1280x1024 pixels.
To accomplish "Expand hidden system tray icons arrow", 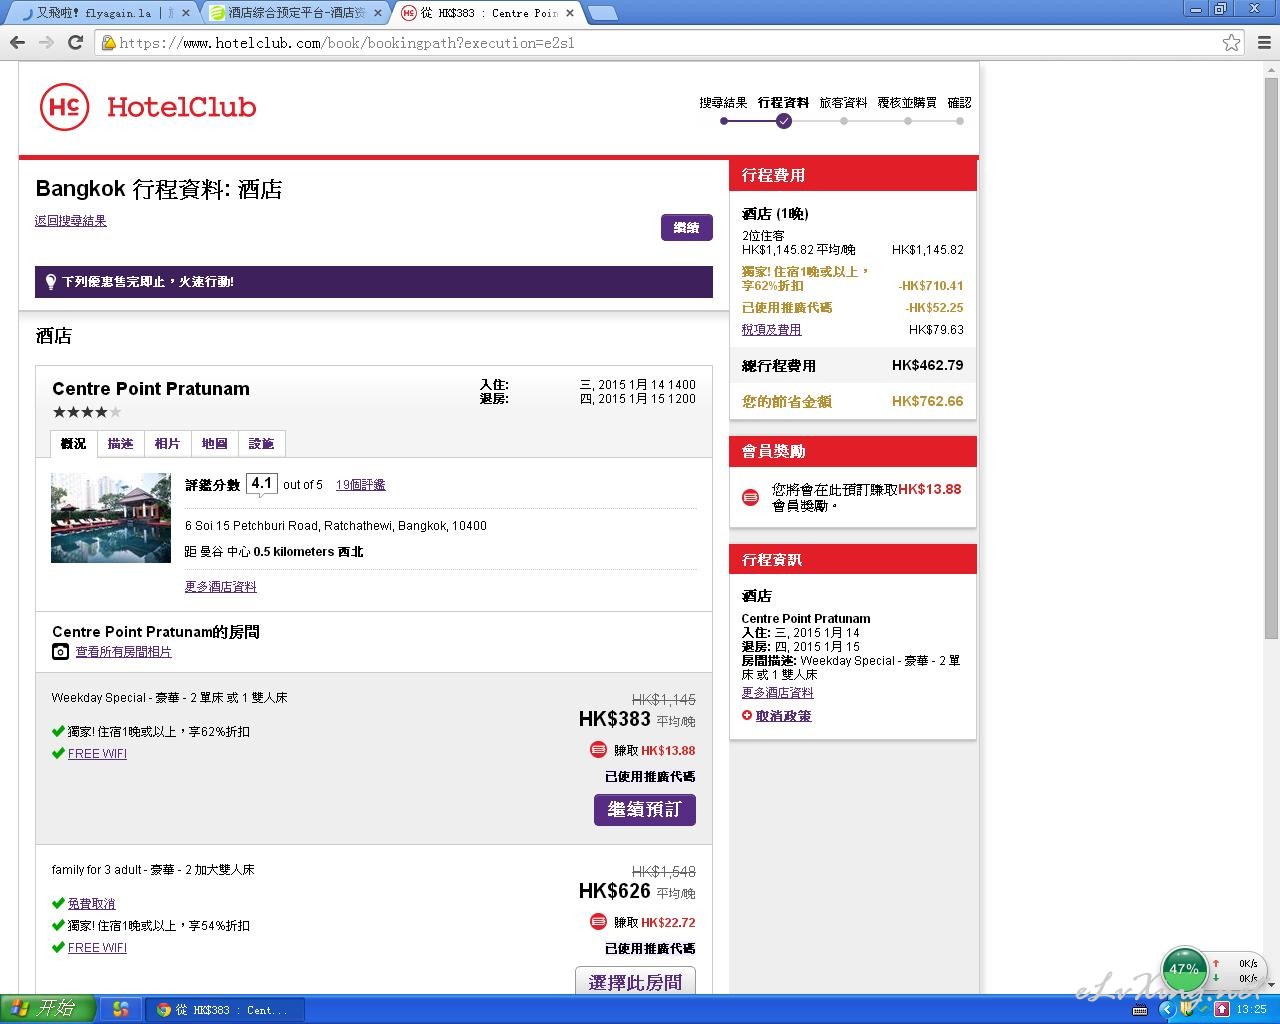I will tap(1166, 1010).
